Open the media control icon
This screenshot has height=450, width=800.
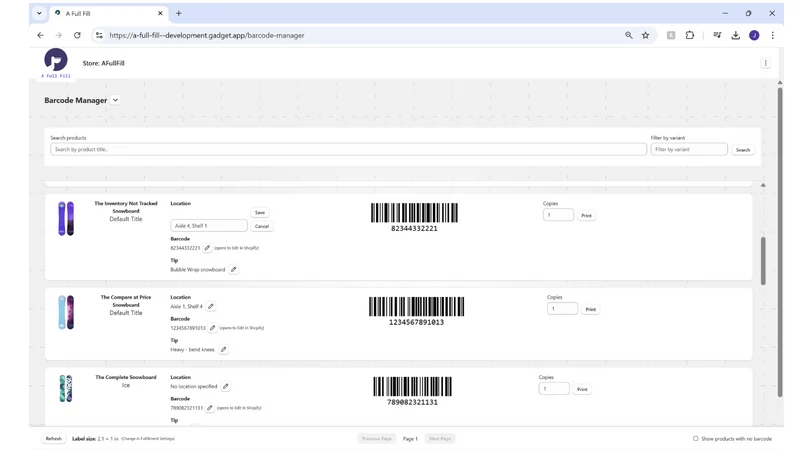(717, 35)
